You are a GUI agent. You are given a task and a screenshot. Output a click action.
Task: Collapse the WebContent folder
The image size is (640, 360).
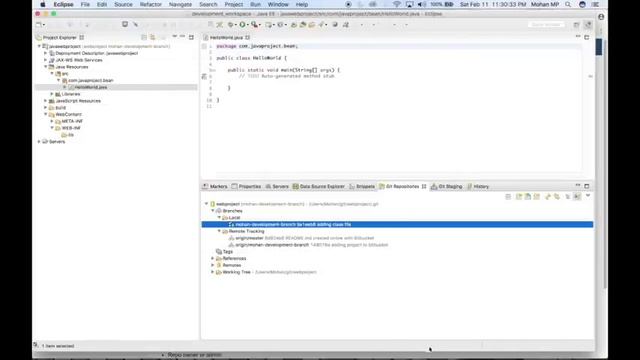tap(45, 114)
